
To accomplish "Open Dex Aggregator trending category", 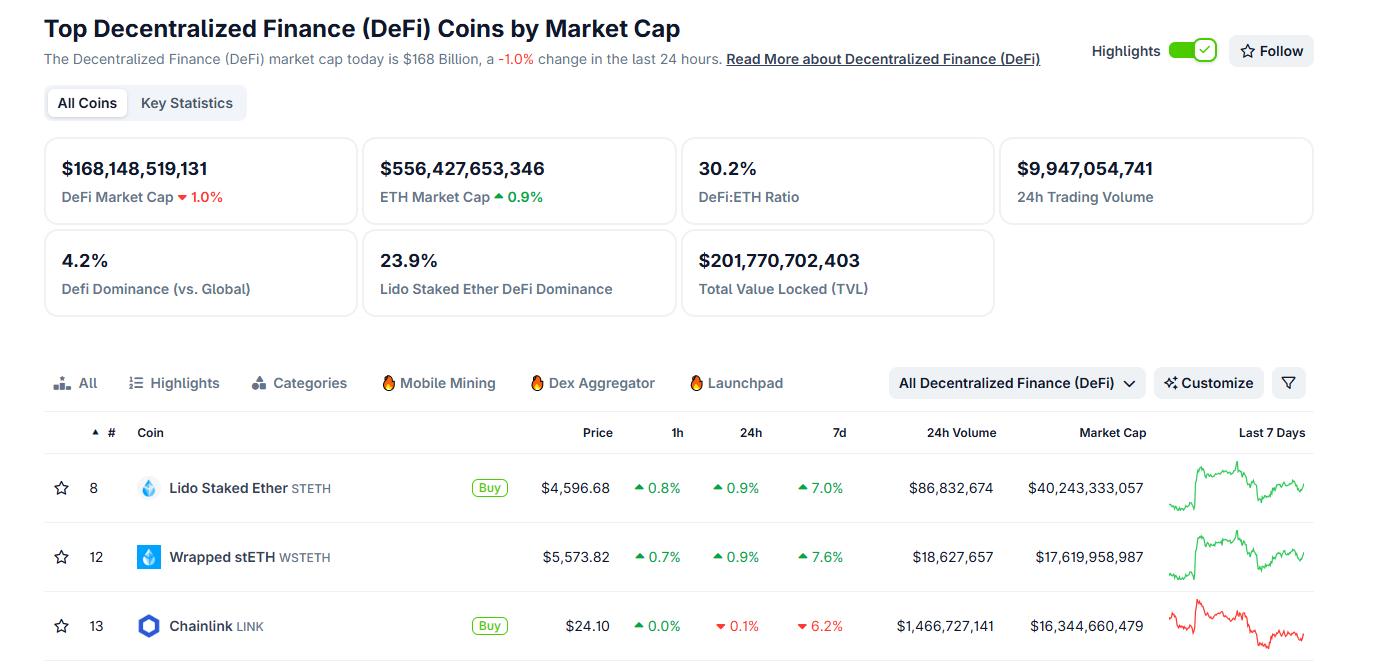I will pyautogui.click(x=592, y=383).
